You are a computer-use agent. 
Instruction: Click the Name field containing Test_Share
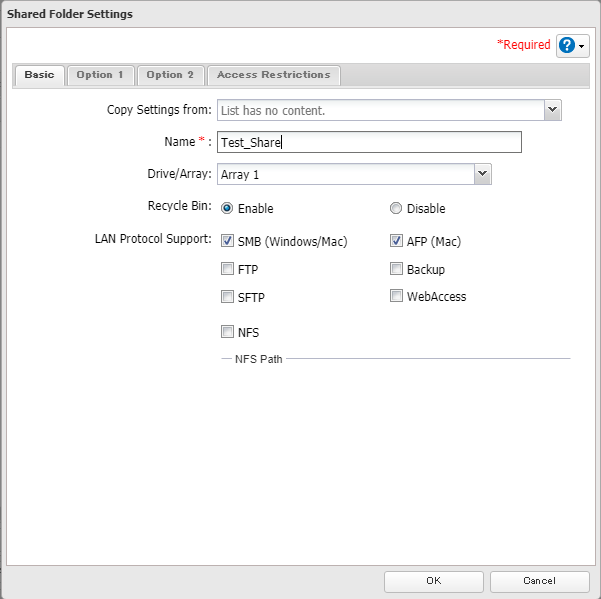(368, 142)
